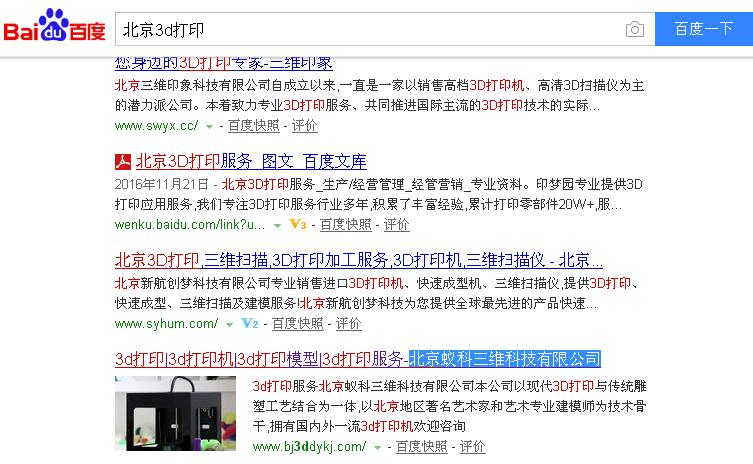Expand dropdown arrow next to www.bj3ddykj.com/
Viewport: 753px width, 464px height.
pyautogui.click(x=377, y=448)
